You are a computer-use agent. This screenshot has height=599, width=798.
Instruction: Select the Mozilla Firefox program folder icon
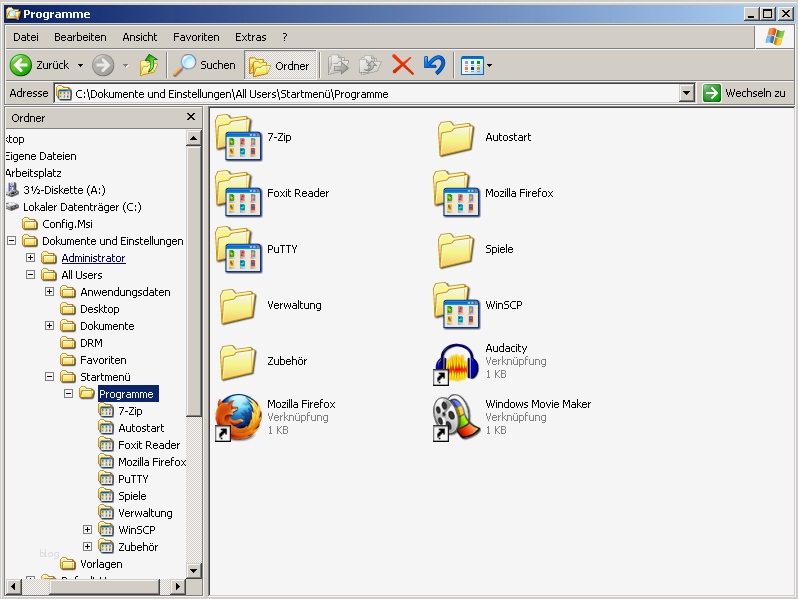coord(457,193)
